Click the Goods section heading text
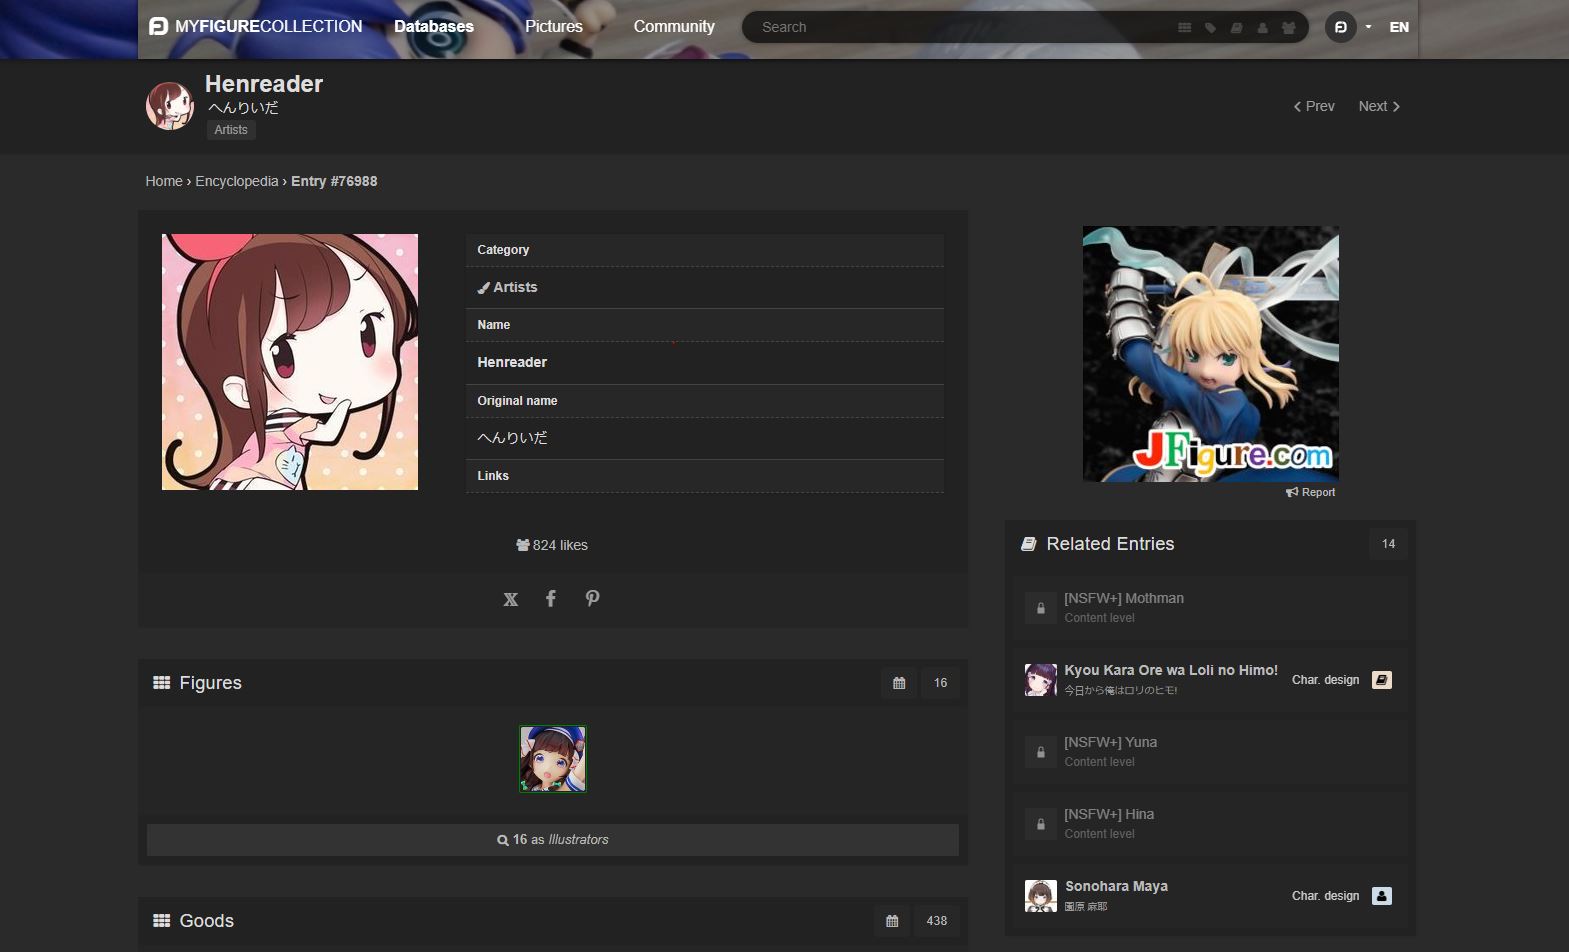1569x952 pixels. (206, 921)
